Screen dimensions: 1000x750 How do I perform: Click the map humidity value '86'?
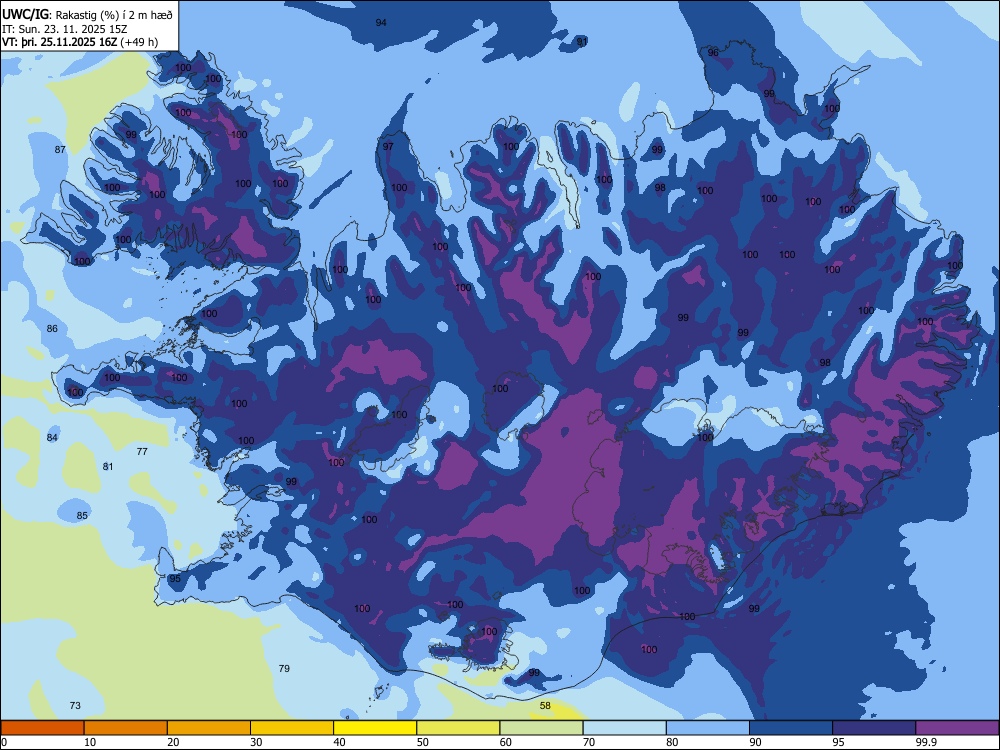[52, 328]
